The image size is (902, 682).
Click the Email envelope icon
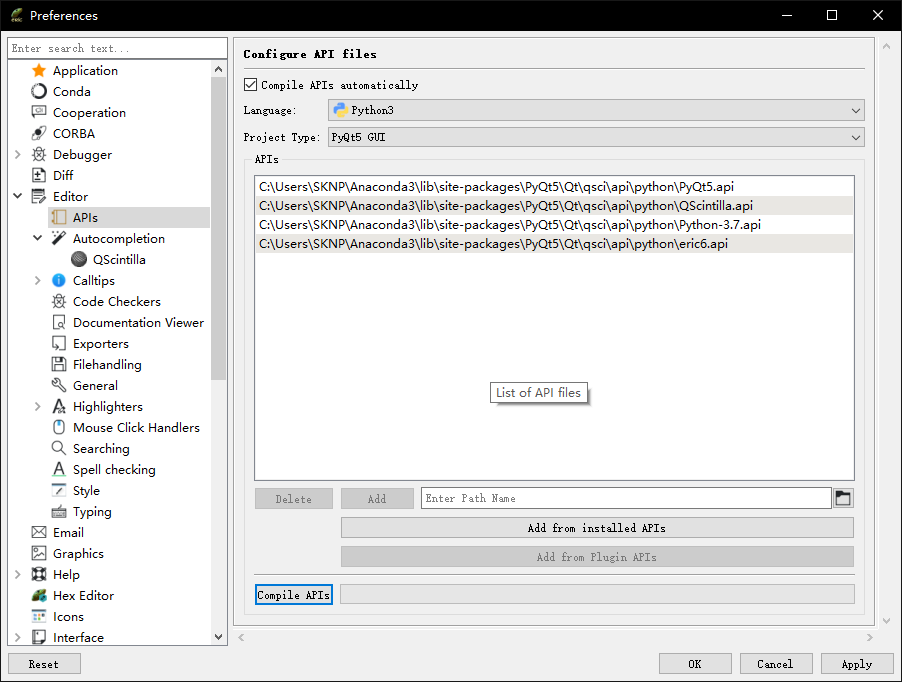click(39, 532)
